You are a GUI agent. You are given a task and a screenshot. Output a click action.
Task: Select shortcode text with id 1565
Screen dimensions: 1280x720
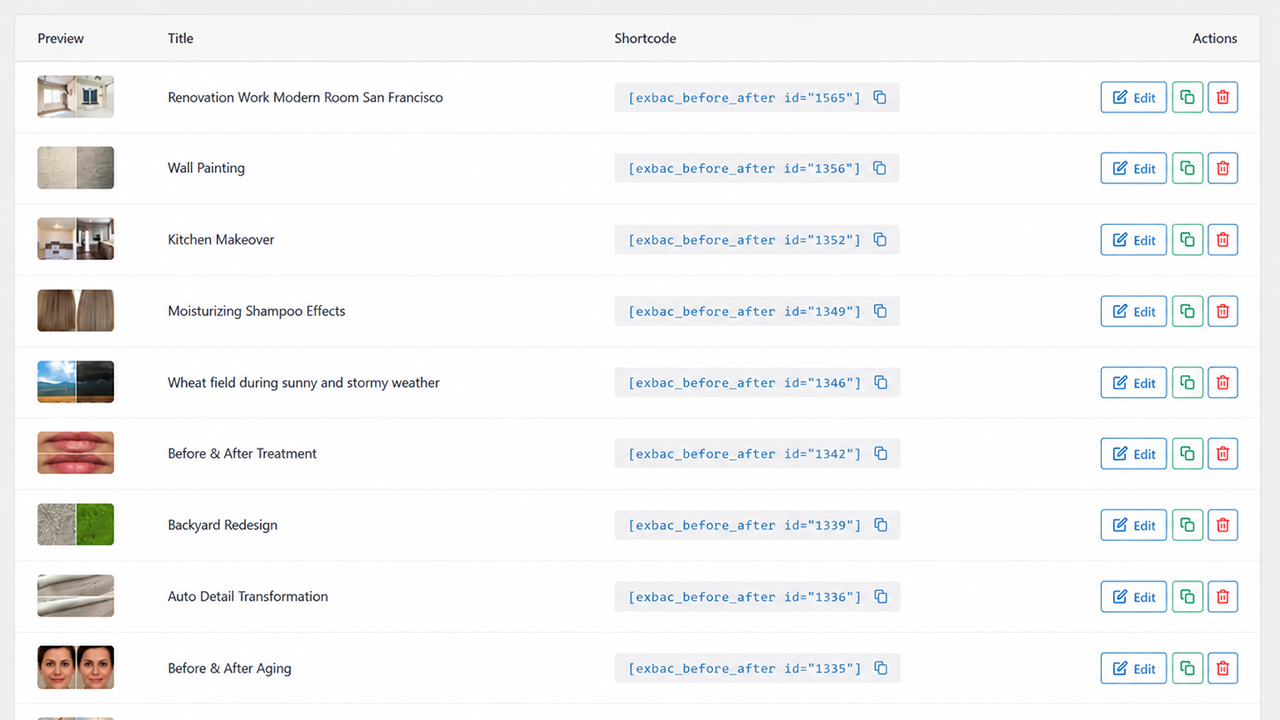pyautogui.click(x=744, y=98)
